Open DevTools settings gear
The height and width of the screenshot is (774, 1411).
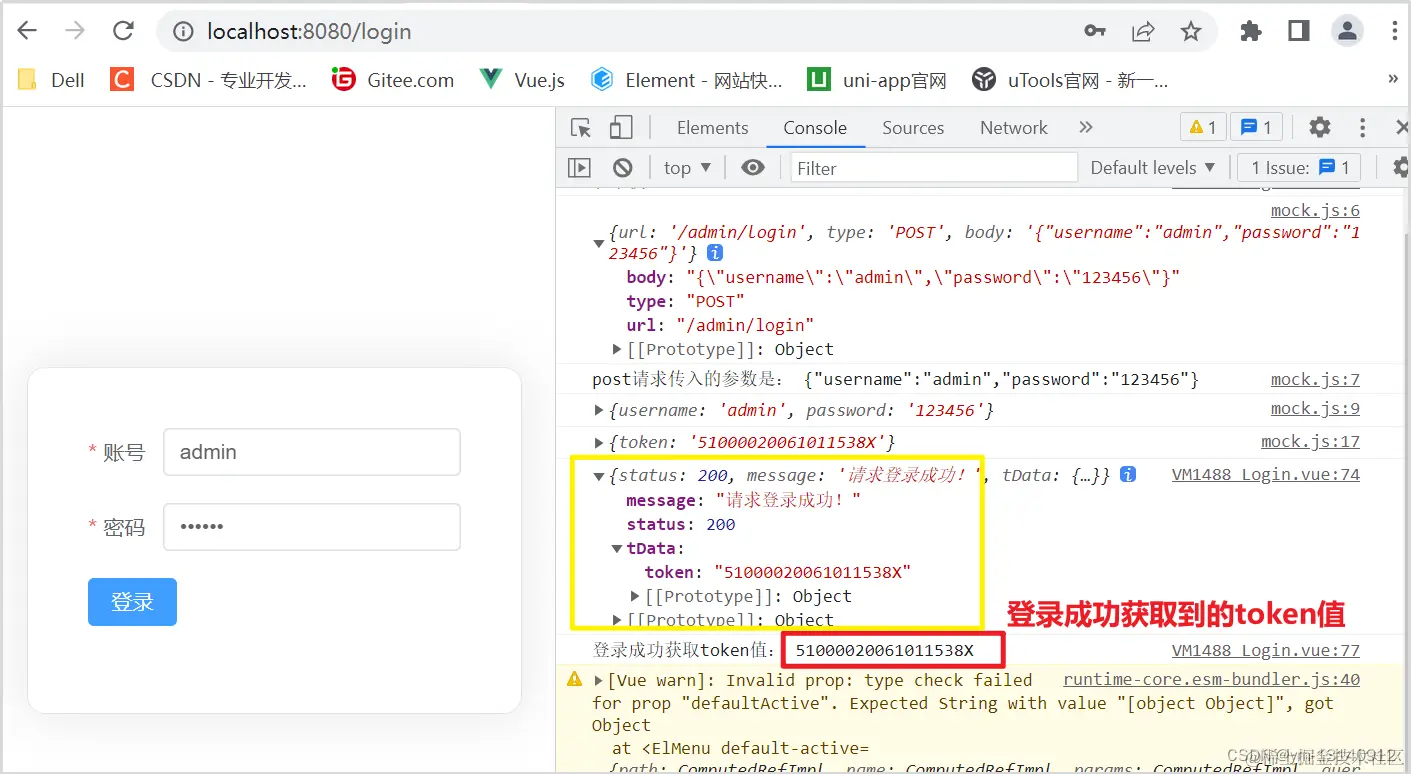tap(1320, 127)
